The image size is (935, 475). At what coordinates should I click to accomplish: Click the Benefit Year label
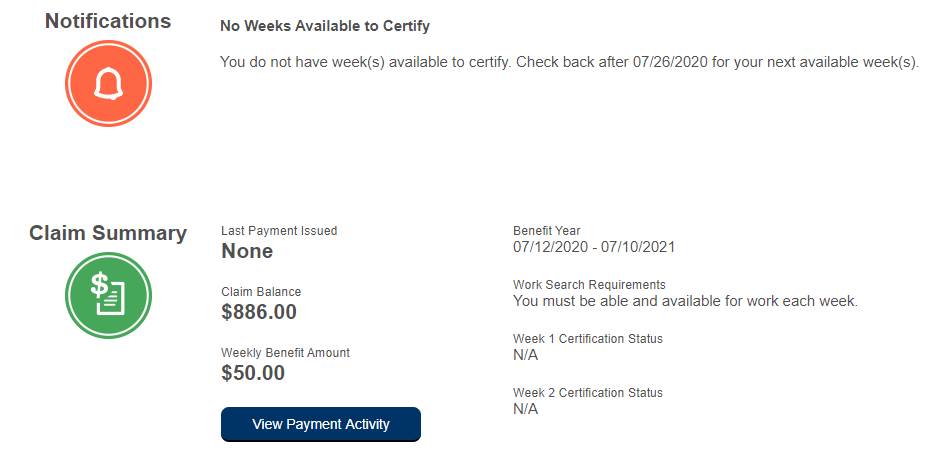click(546, 231)
